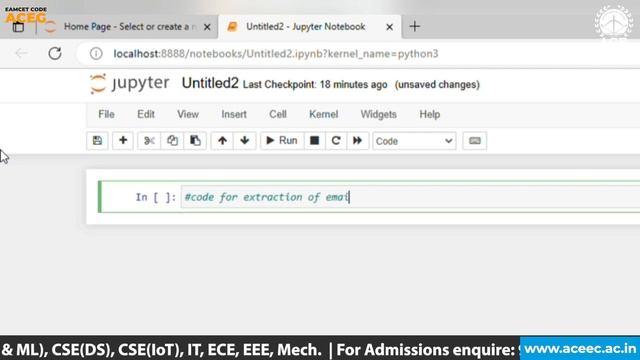
Task: Save notebook with the floppy disk icon
Action: click(x=97, y=141)
